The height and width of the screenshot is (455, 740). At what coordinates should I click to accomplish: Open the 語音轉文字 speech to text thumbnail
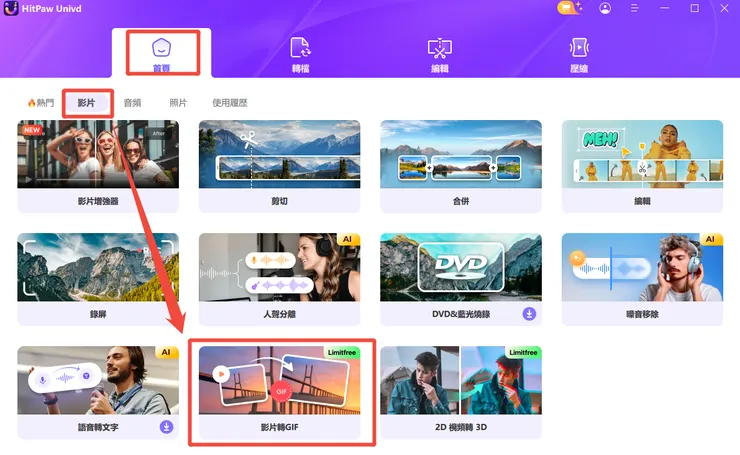pos(98,380)
